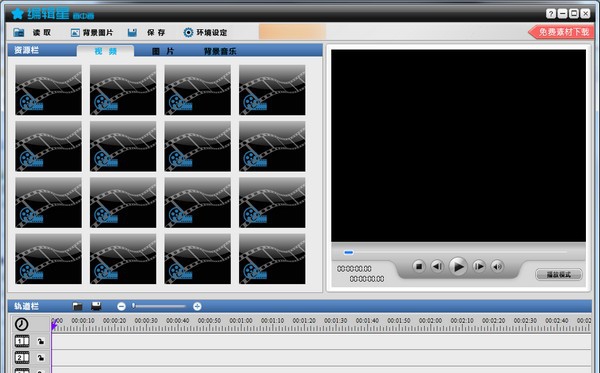Click the upper 00:00:00.00 timecode display
This screenshot has width=600, height=373.
coord(354,269)
